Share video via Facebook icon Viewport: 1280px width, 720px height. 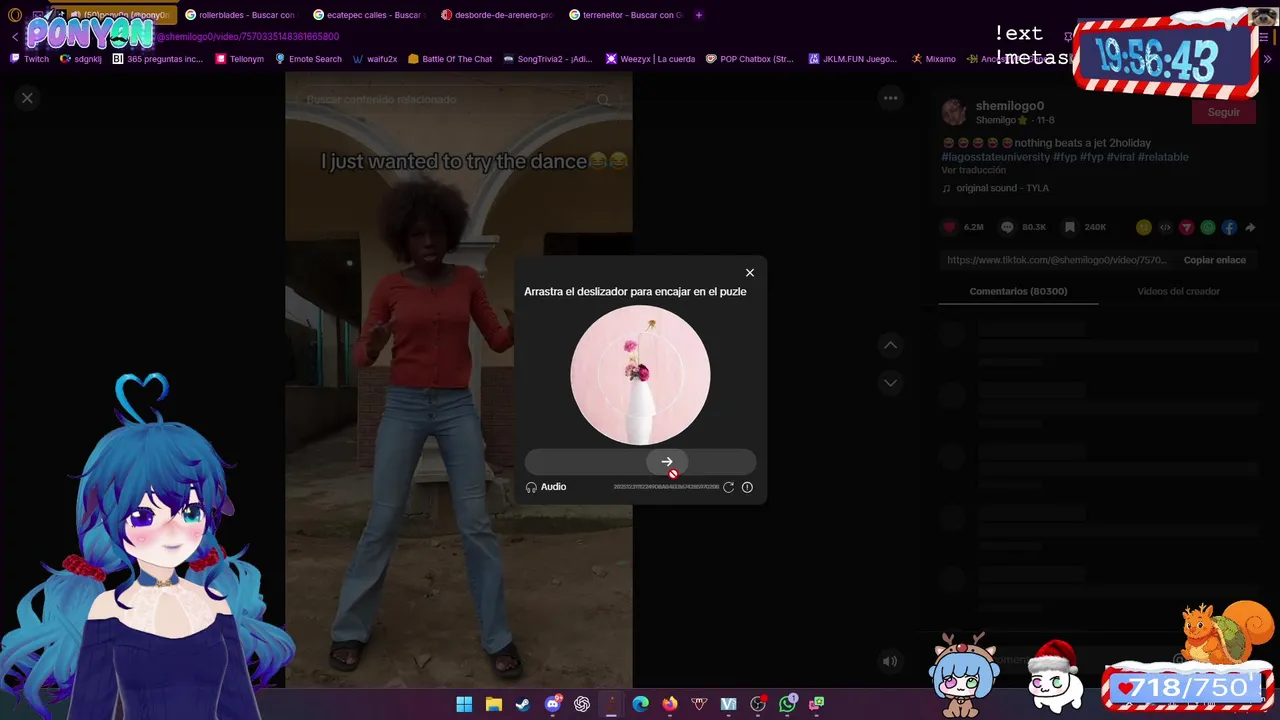(1228, 227)
